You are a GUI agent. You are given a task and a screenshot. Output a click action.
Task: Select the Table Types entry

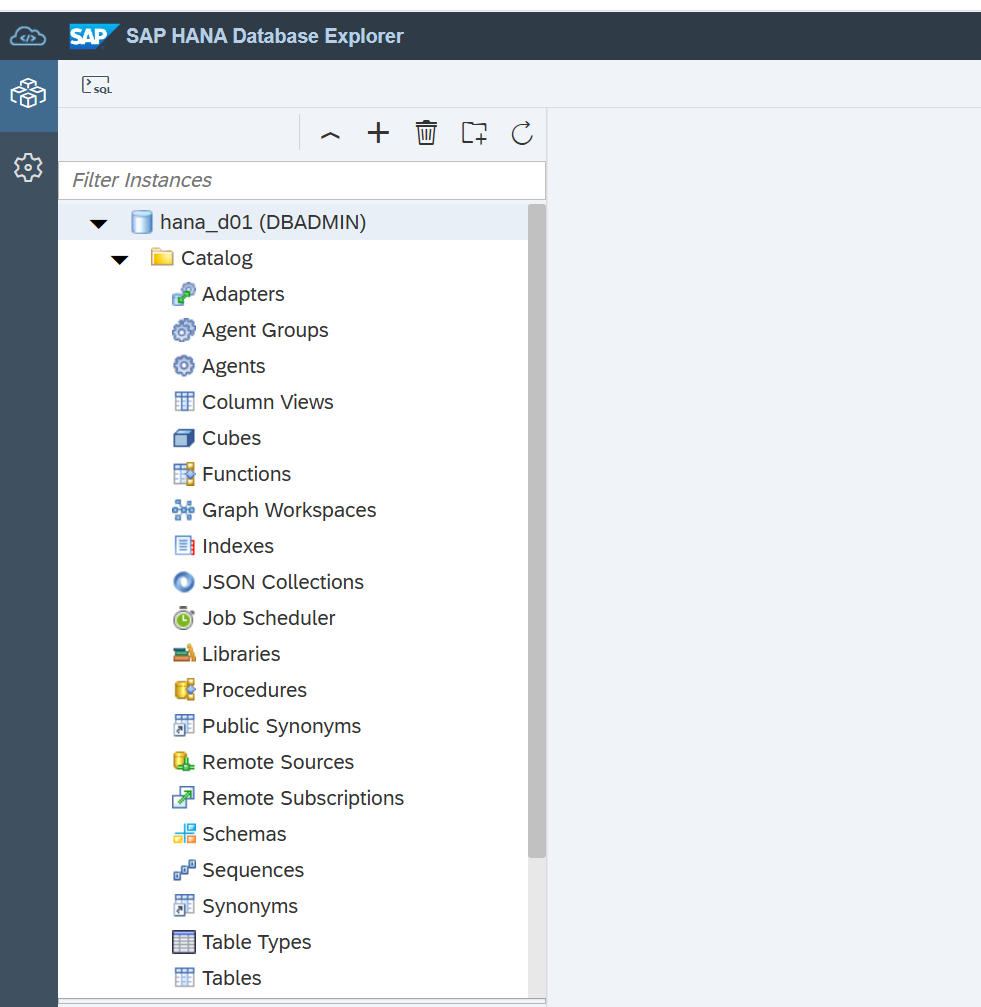[x=256, y=941]
